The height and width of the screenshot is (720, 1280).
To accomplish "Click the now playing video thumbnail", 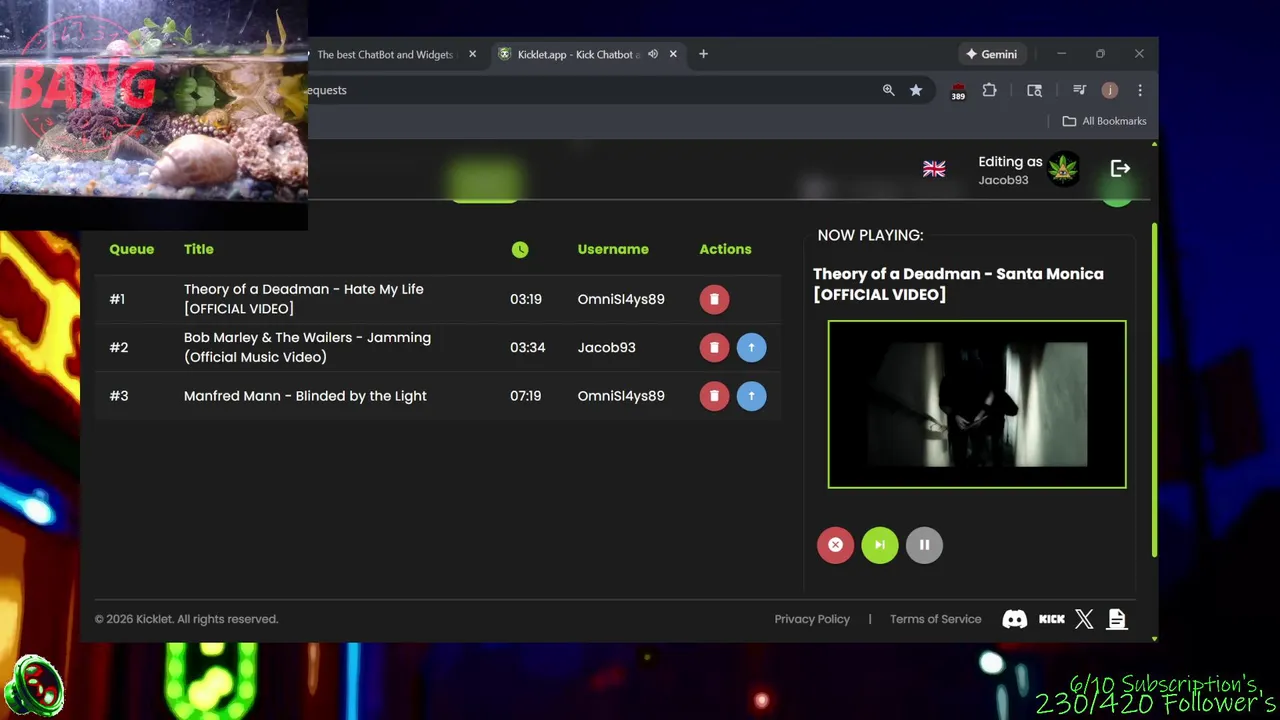I will [977, 404].
